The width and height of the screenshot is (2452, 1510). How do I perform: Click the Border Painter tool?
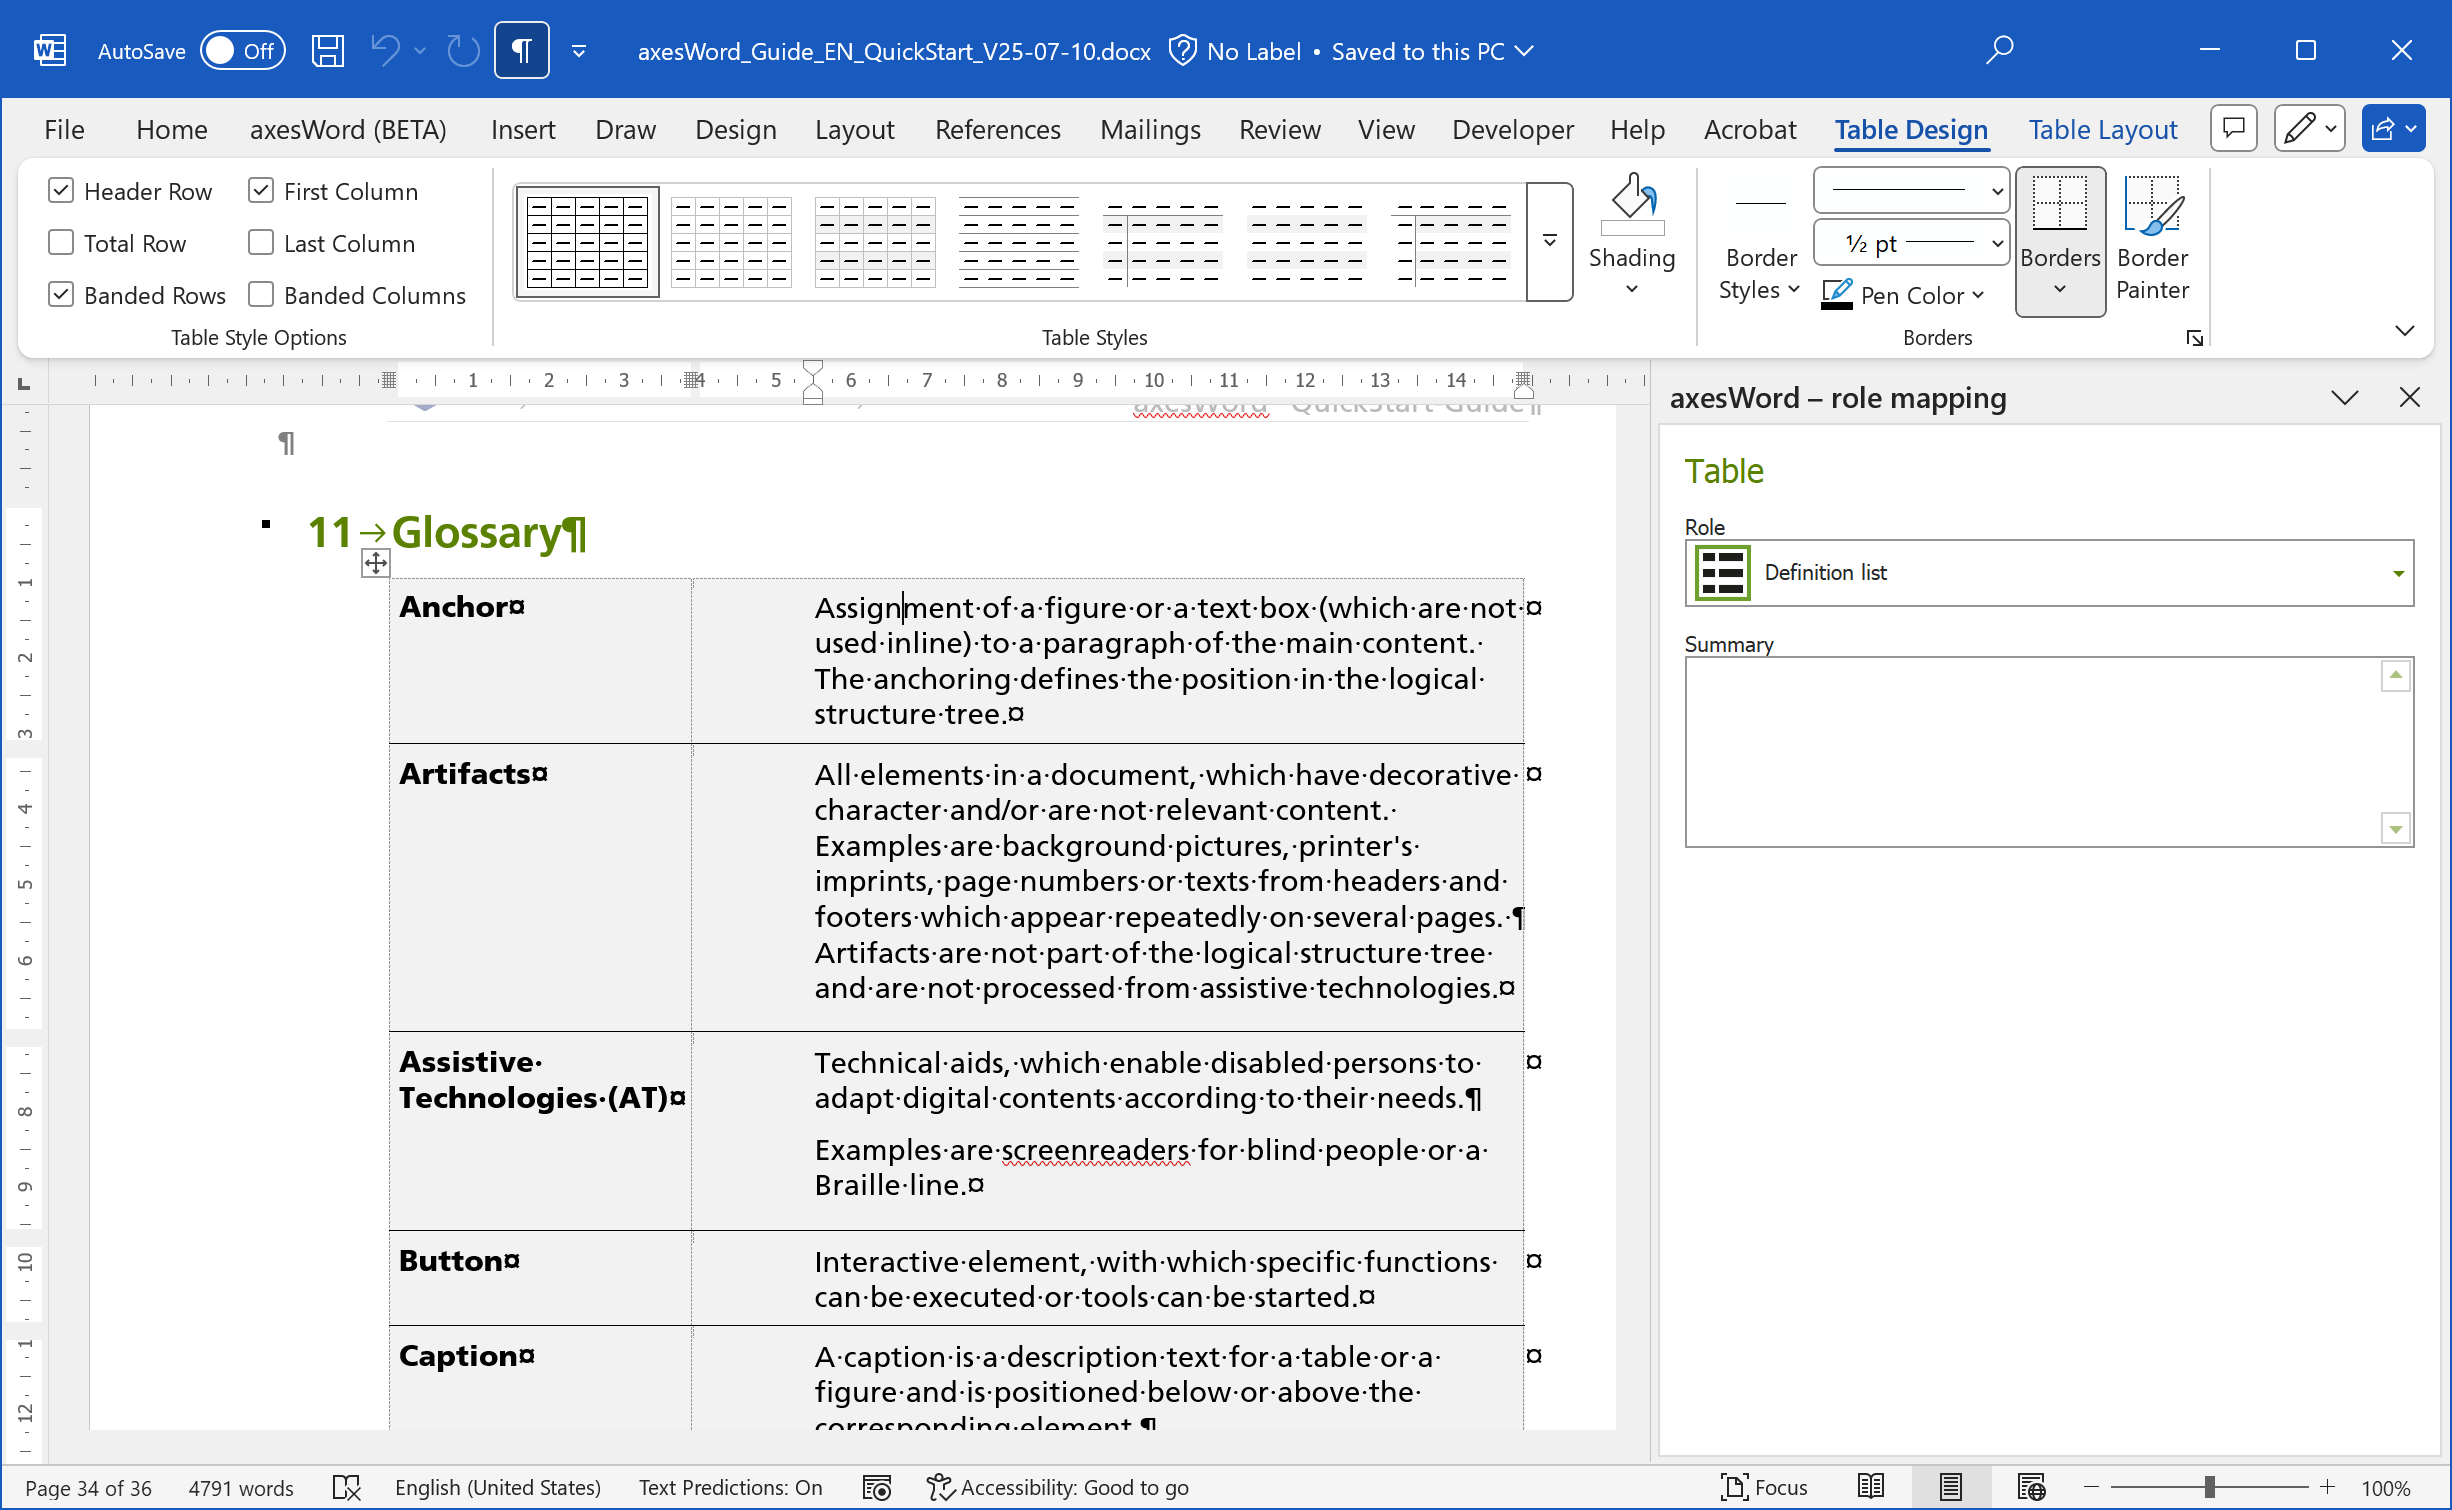coord(2153,240)
